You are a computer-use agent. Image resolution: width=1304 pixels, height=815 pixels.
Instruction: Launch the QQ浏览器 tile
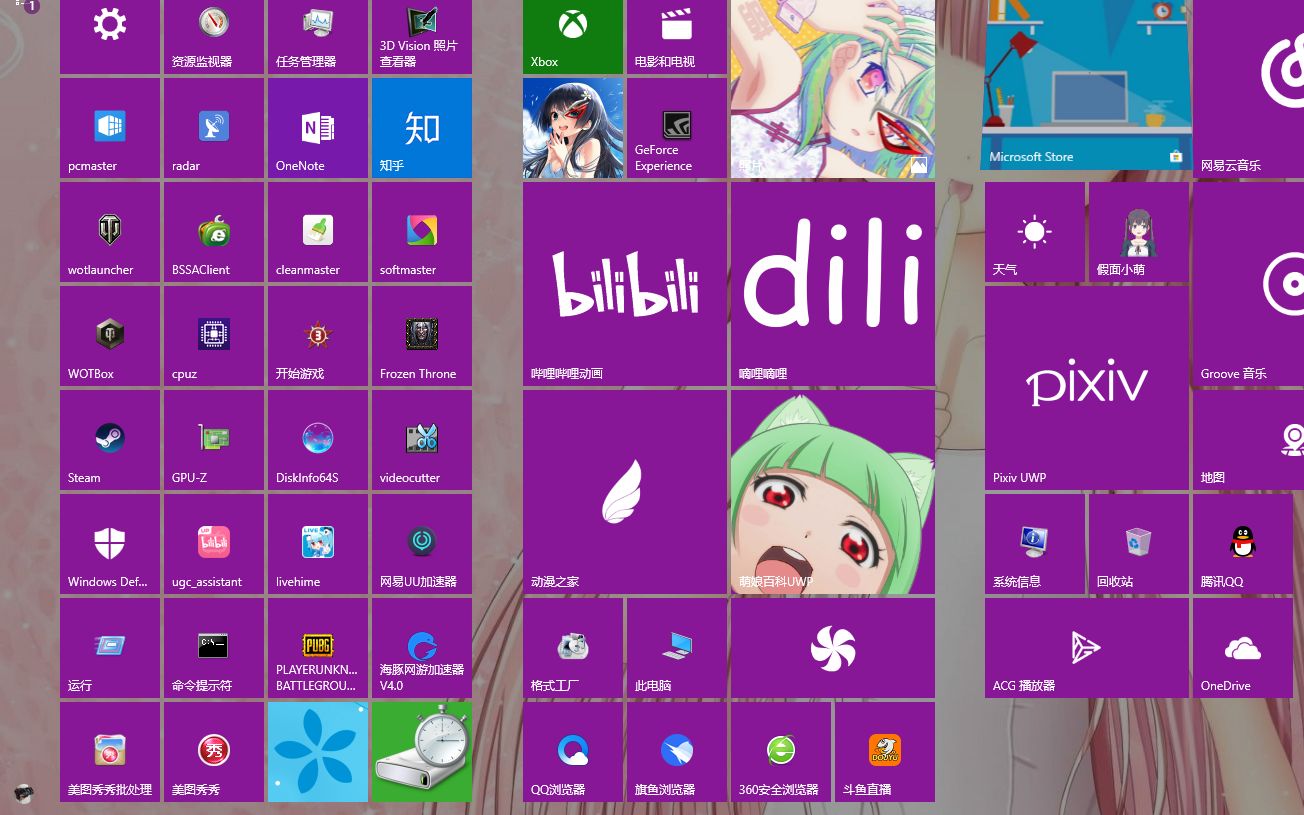coord(573,752)
